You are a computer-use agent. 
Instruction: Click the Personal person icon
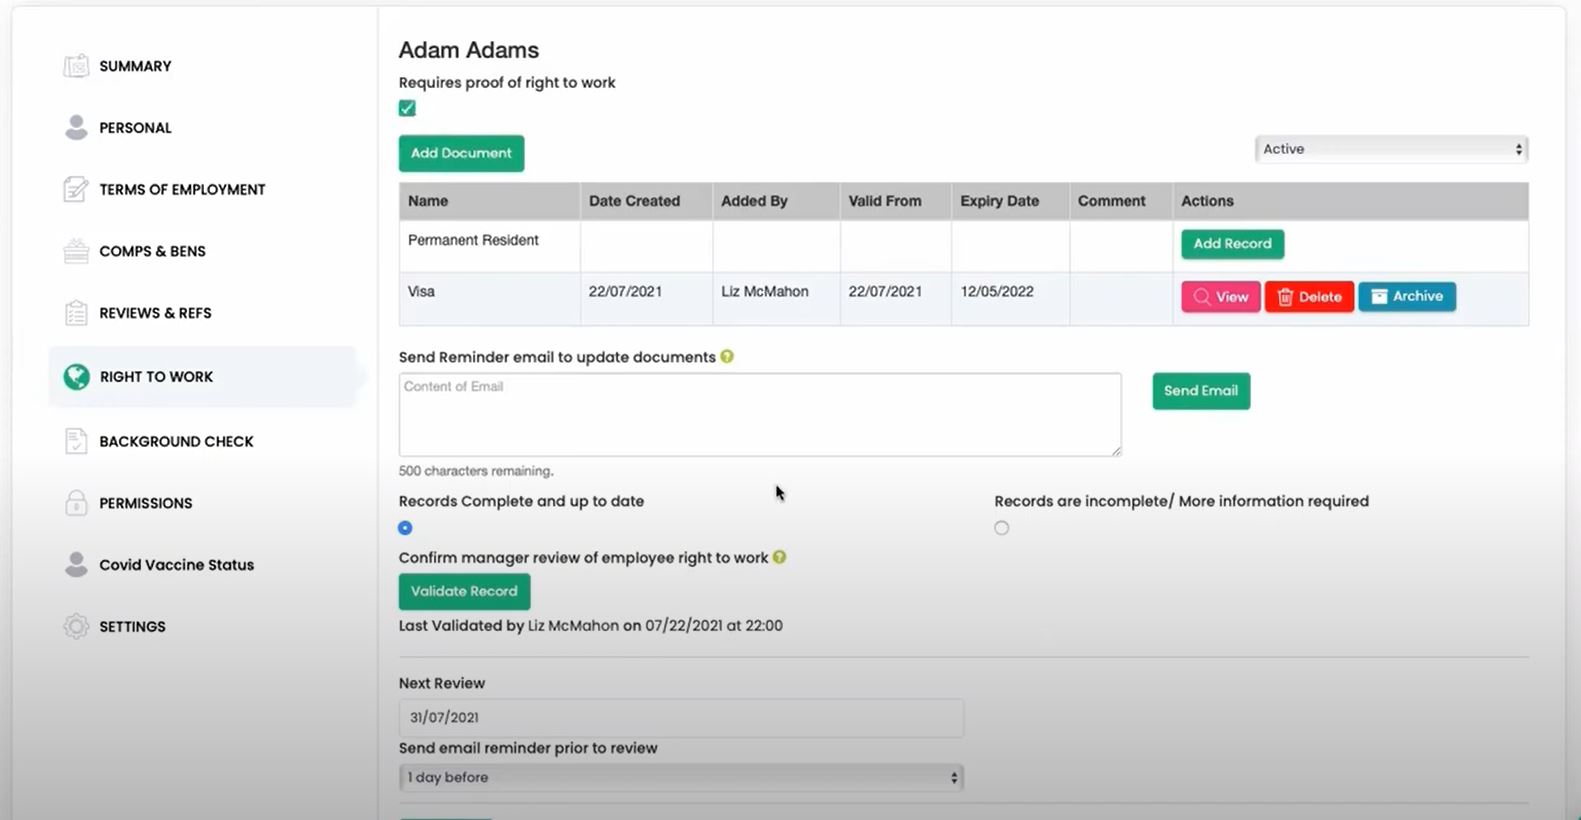pyautogui.click(x=76, y=128)
